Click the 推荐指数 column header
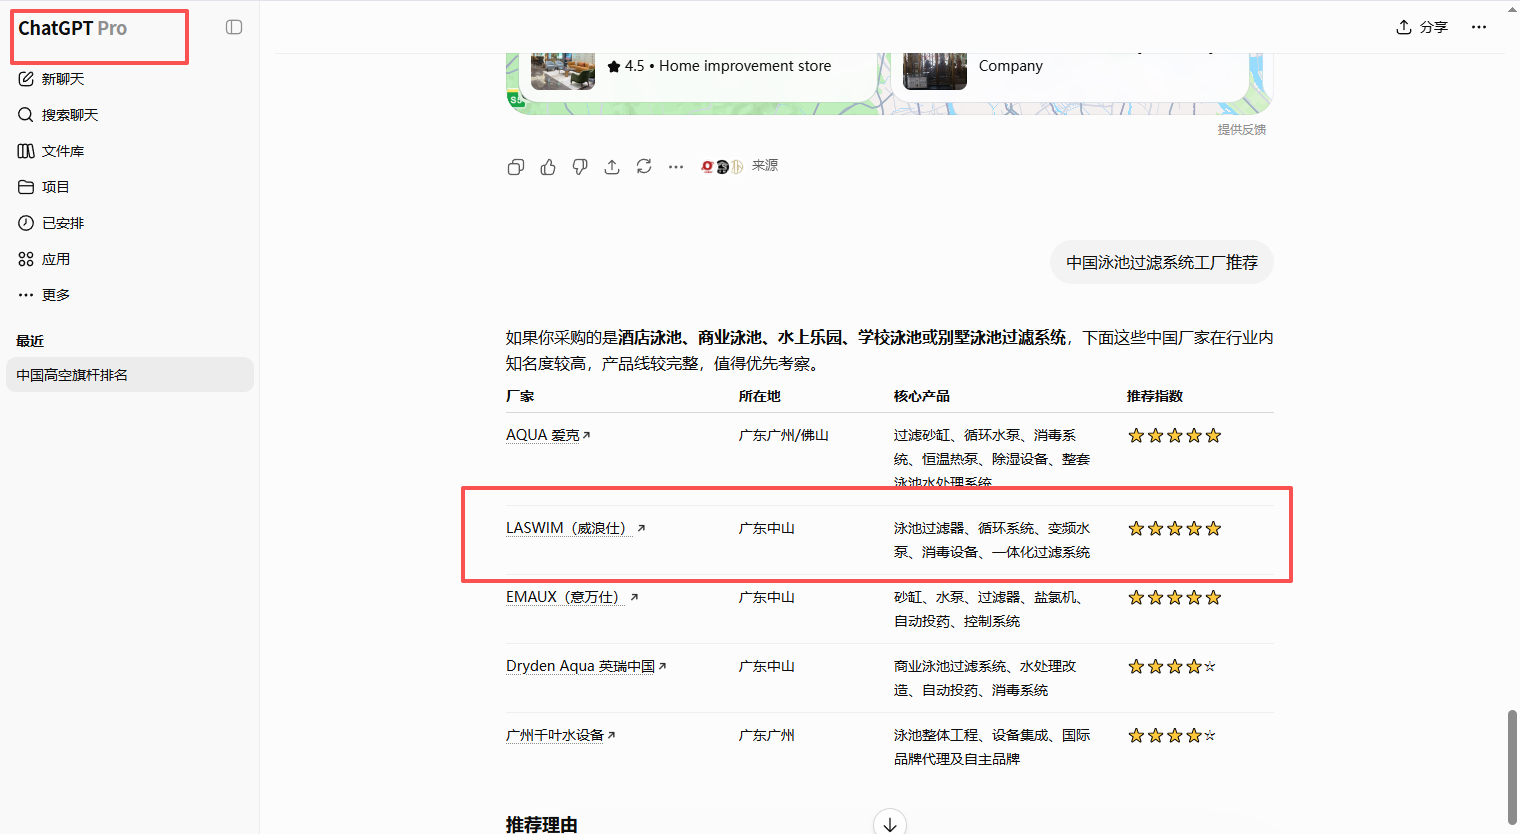This screenshot has width=1520, height=834. pyautogui.click(x=1155, y=396)
